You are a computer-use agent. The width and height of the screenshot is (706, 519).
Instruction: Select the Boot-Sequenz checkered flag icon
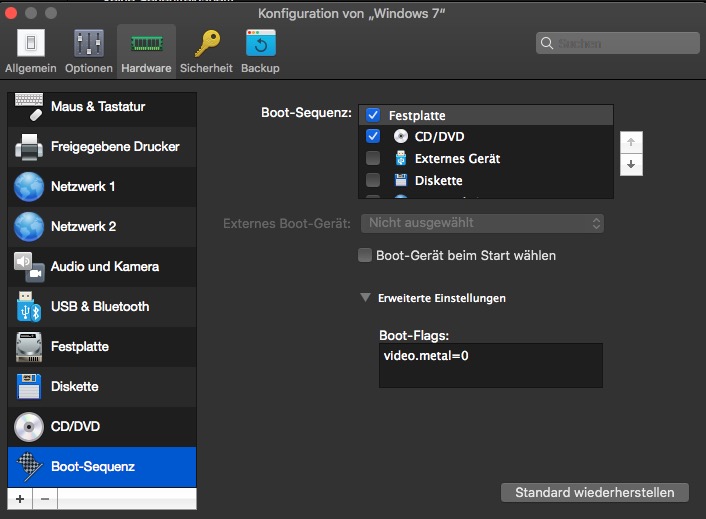click(29, 466)
